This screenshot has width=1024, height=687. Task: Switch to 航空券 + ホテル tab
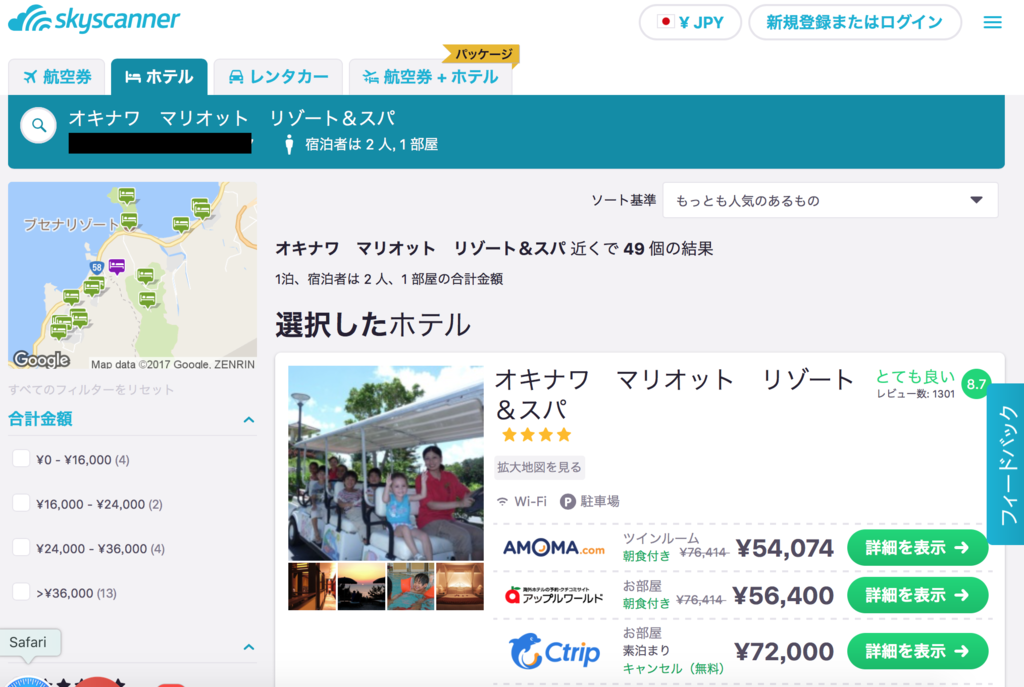(431, 77)
